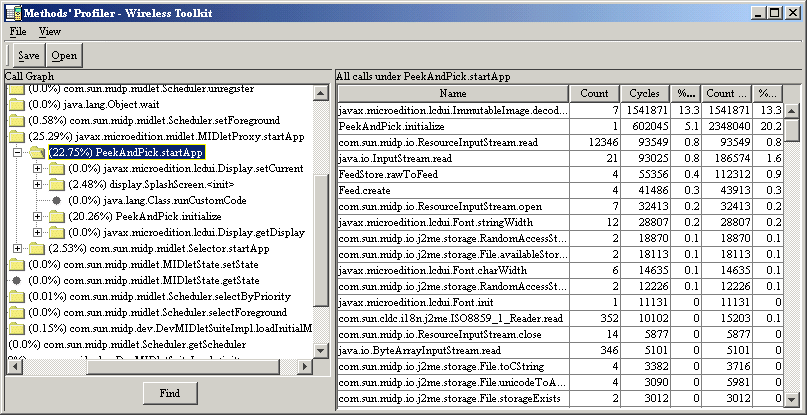Expand the PeekAndPick.initialize node
Screen dimensions: 807x415
37,216
